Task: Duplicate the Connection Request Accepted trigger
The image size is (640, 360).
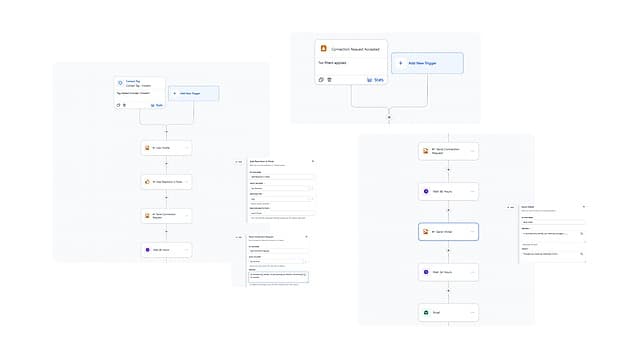Action: pos(321,80)
